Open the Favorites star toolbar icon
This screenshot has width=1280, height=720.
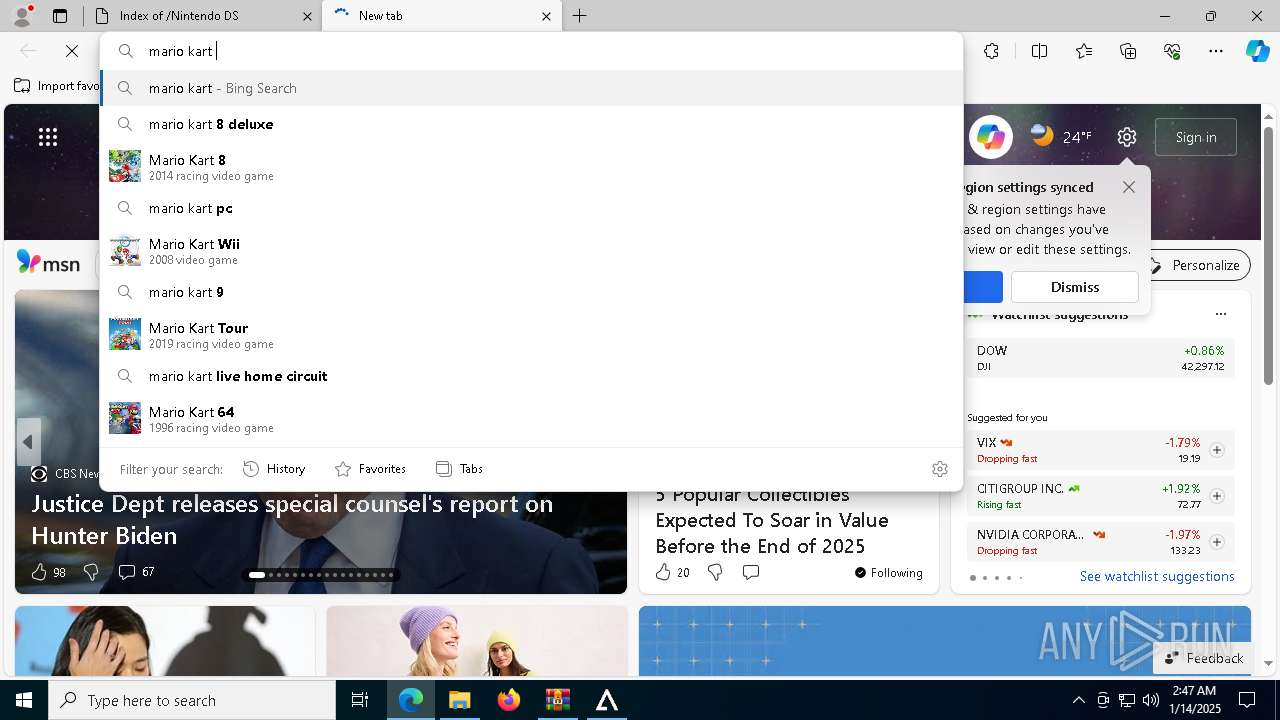[1084, 51]
